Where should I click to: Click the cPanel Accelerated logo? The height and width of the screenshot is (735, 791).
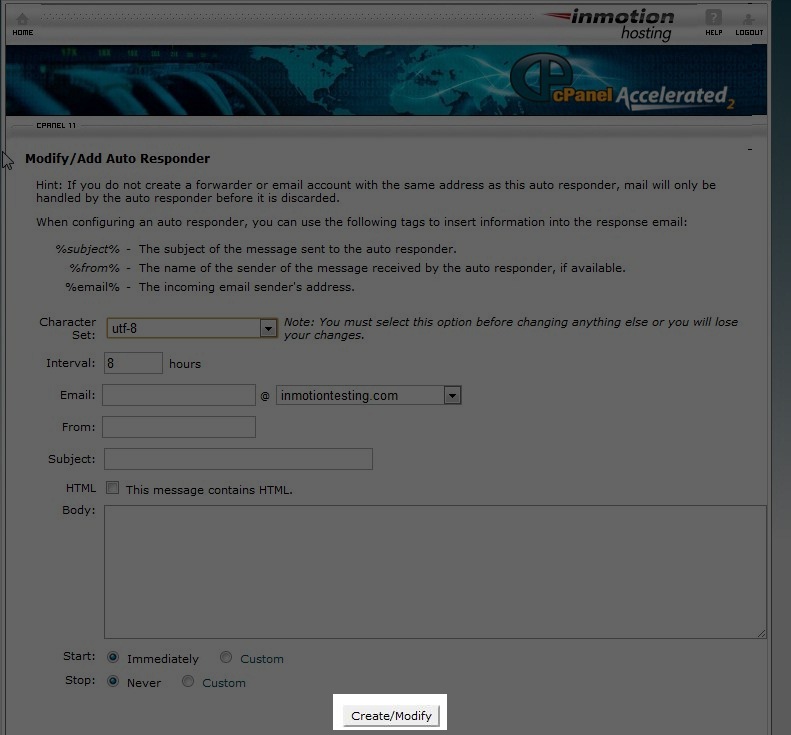tap(622, 81)
